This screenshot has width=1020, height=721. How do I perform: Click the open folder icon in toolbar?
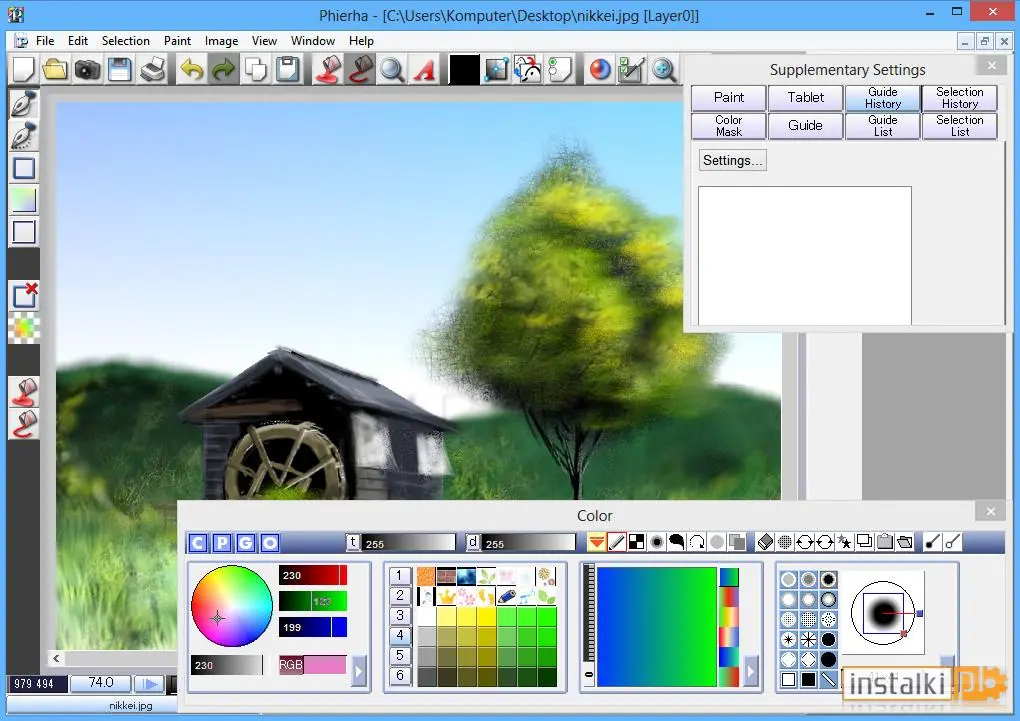pos(55,70)
